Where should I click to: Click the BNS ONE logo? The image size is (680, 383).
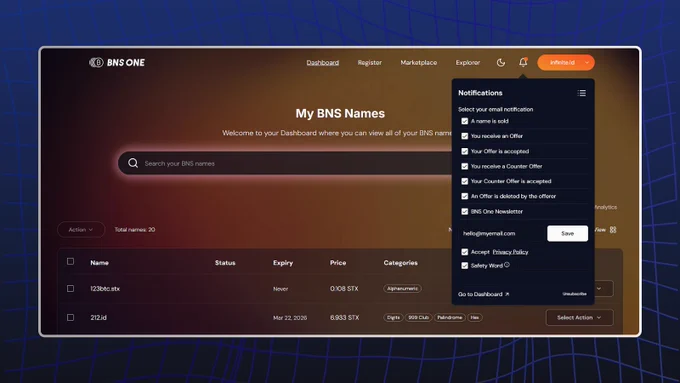coord(117,62)
